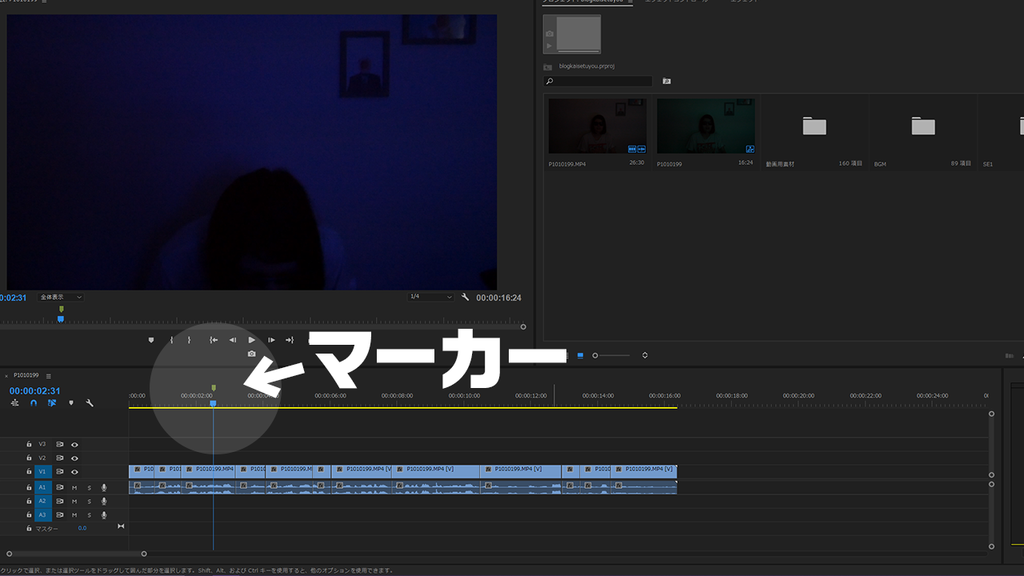Add marker in program monitor controls
1024x576 pixels.
tap(152, 340)
